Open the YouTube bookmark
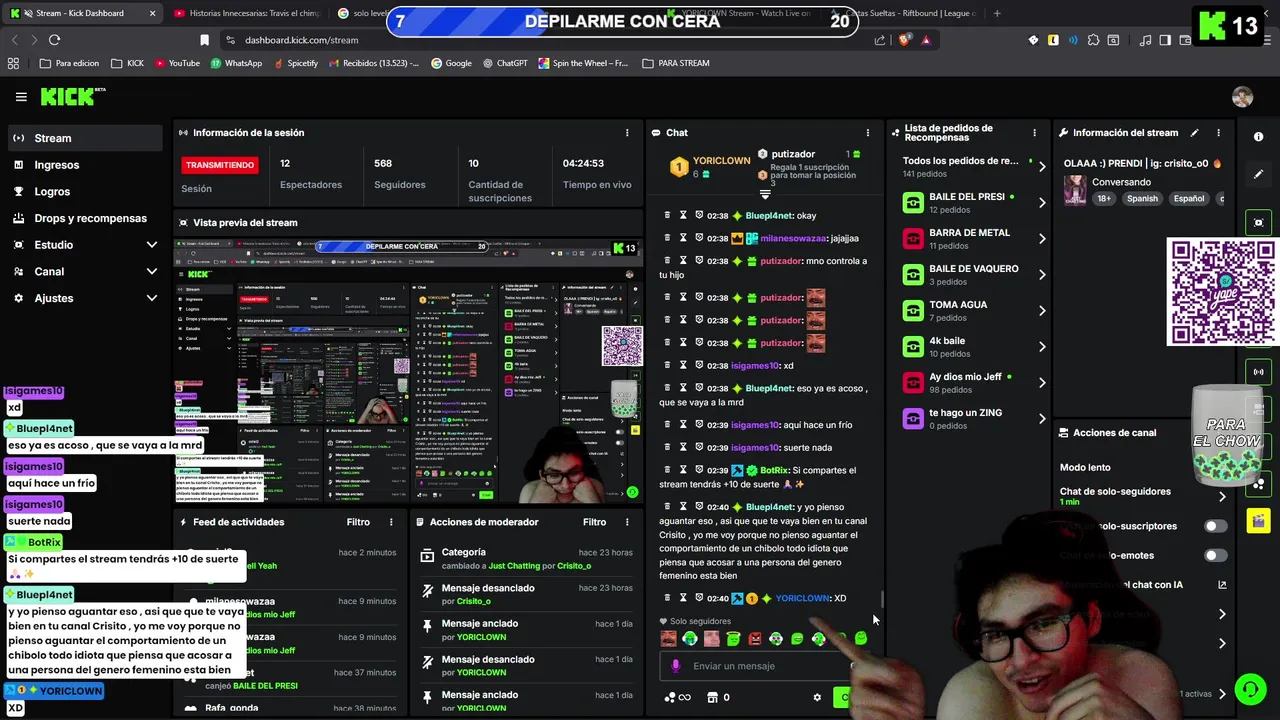The image size is (1280, 720). tap(177, 63)
